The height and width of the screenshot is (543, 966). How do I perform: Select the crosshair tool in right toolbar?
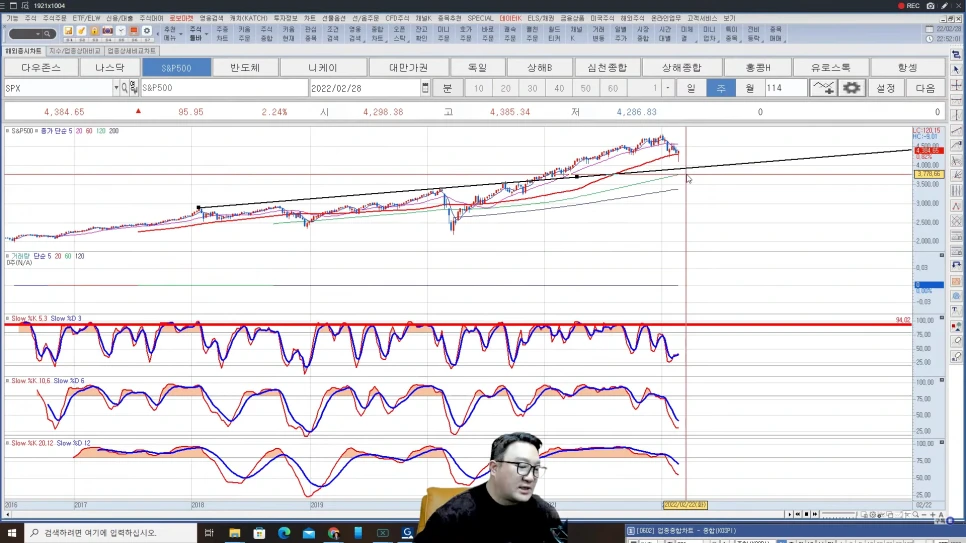pyautogui.click(x=956, y=85)
